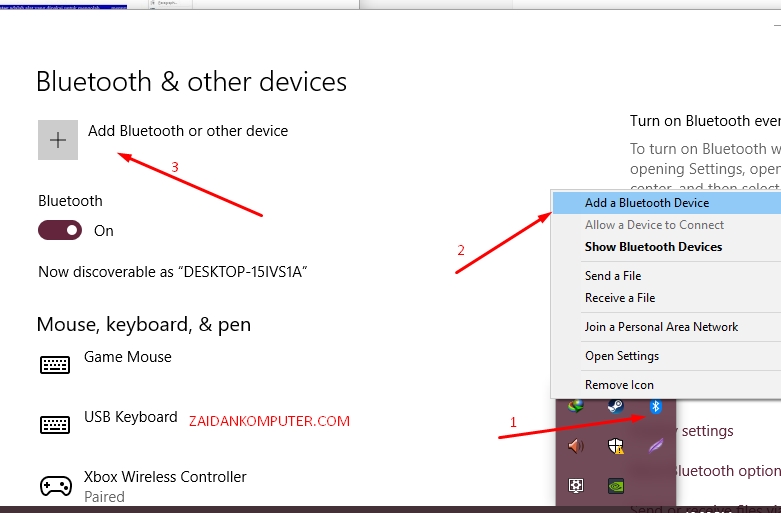Click the Xbox Wireless Controller gamepad icon
Screen dimensions: 781x513
pos(56,486)
